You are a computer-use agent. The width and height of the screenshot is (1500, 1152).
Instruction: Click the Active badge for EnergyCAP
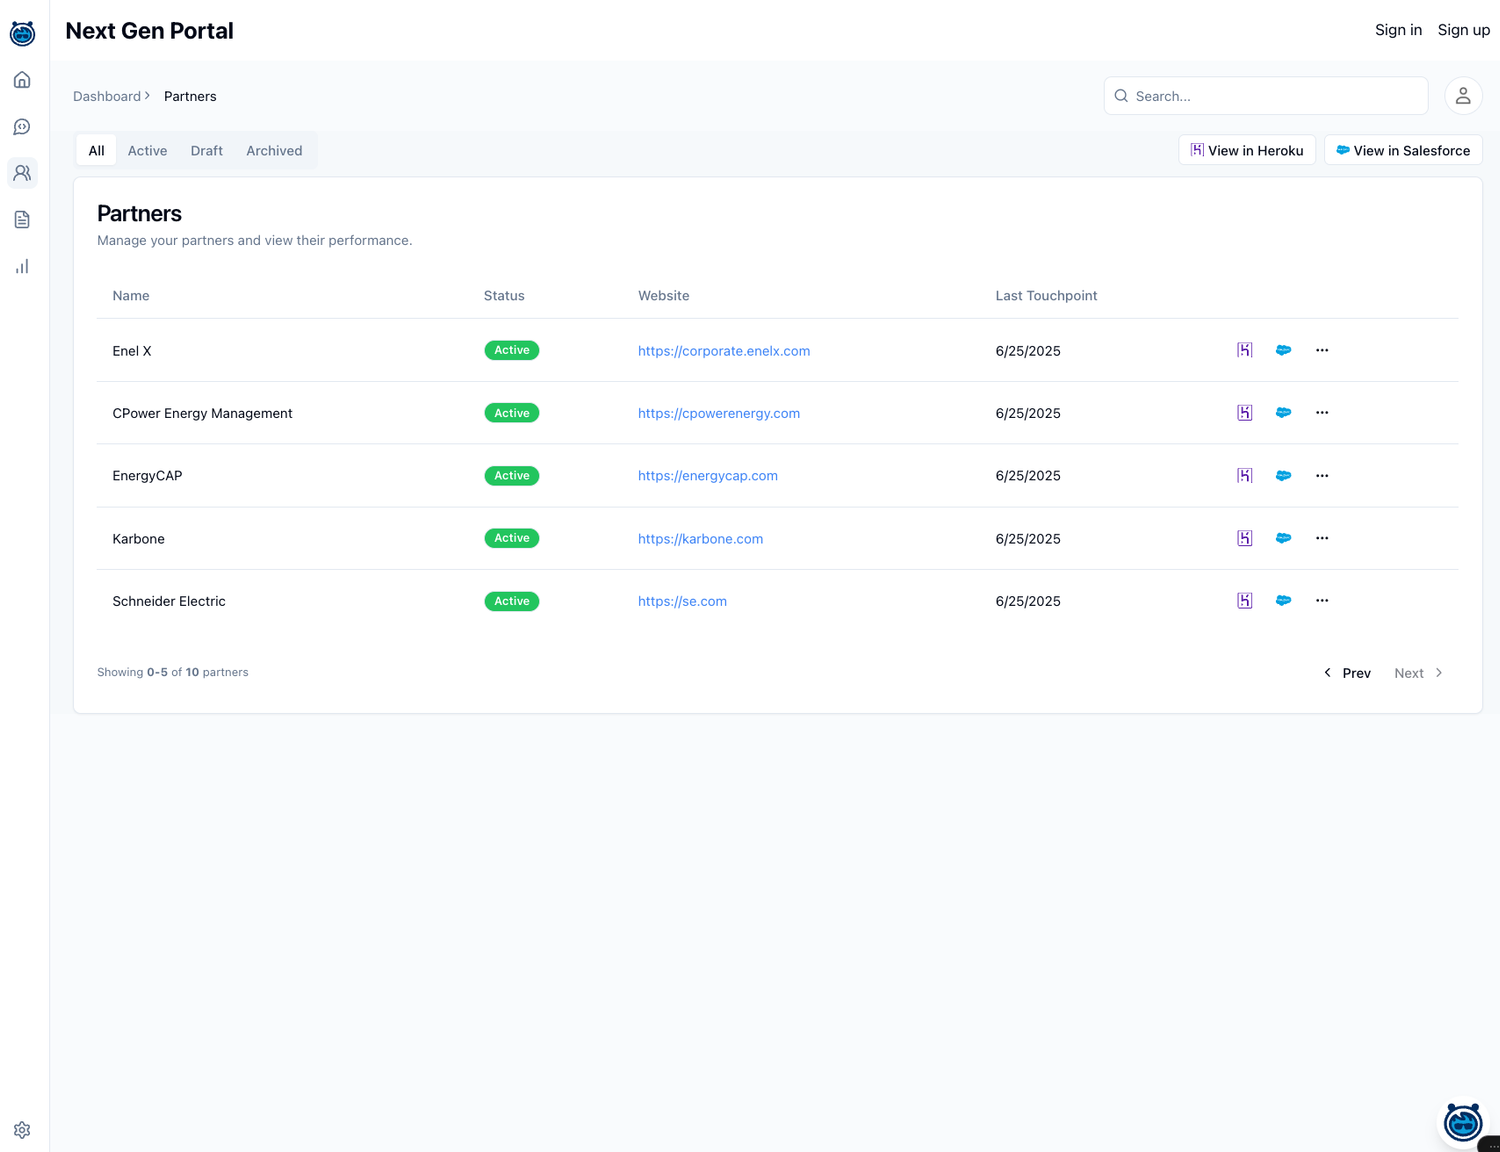tap(512, 476)
